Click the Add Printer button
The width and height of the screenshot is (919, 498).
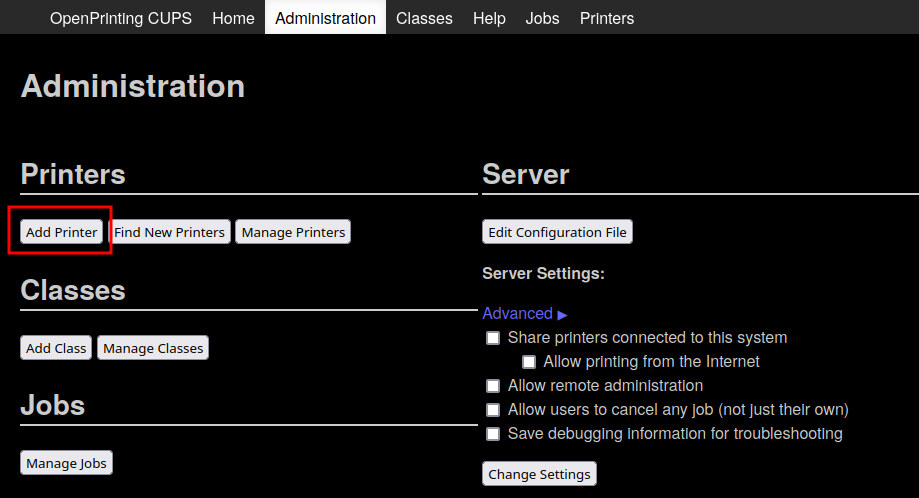pyautogui.click(x=62, y=232)
